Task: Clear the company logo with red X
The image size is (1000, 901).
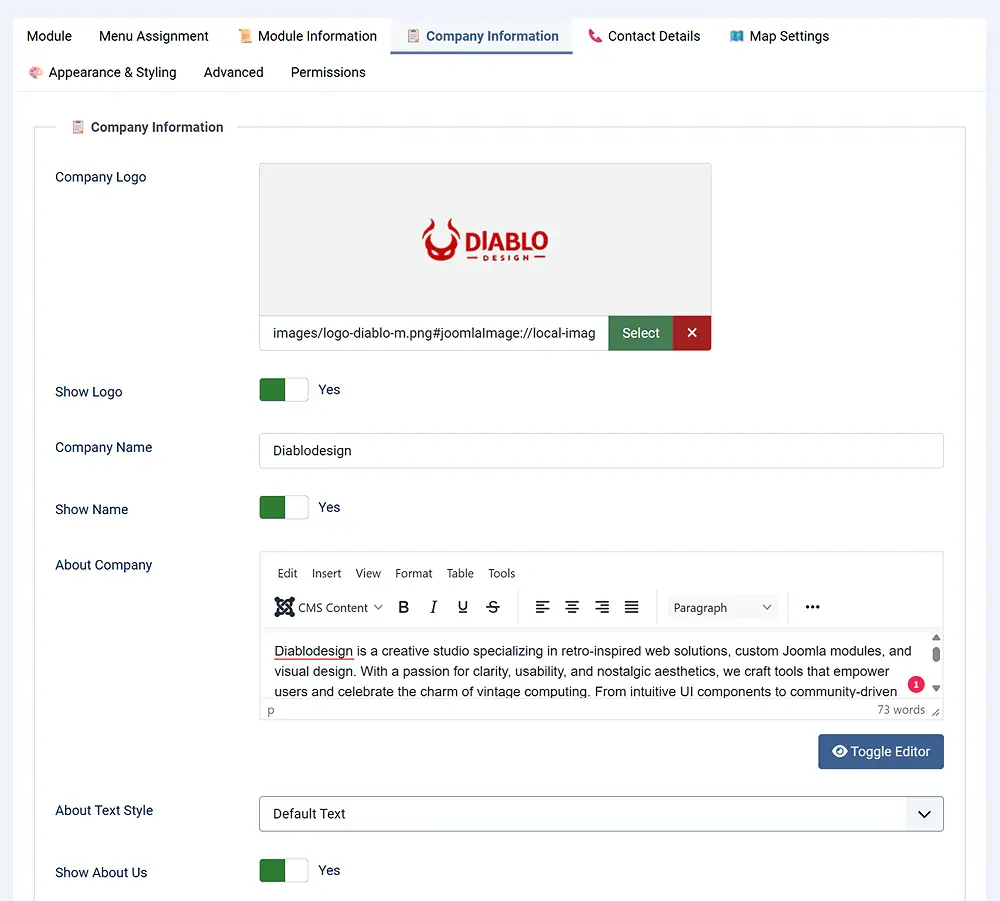Action: [692, 333]
